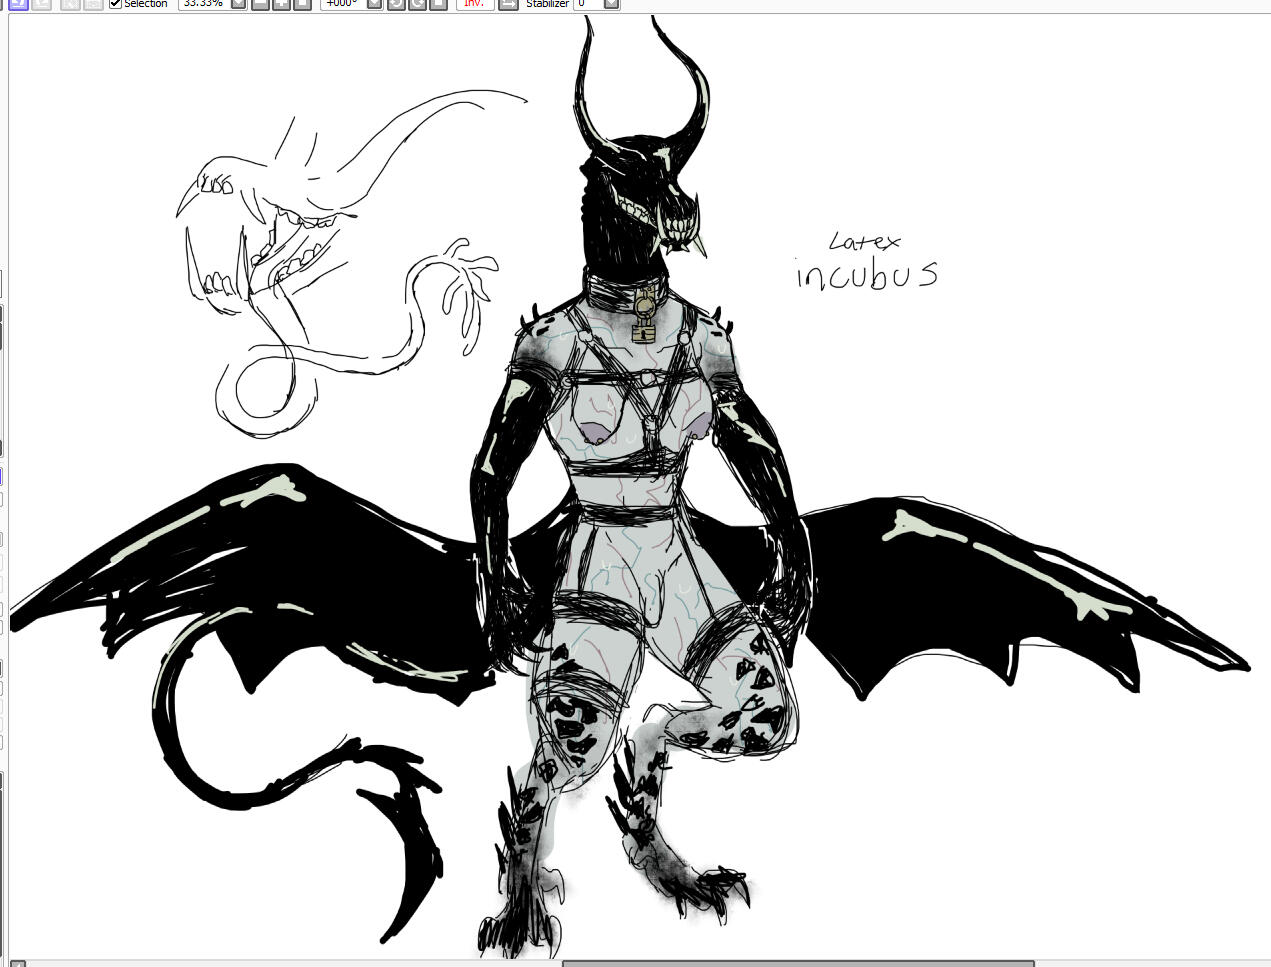Click the zoom percentage field showing 33.33%
Image resolution: width=1271 pixels, height=967 pixels.
[x=203, y=3]
